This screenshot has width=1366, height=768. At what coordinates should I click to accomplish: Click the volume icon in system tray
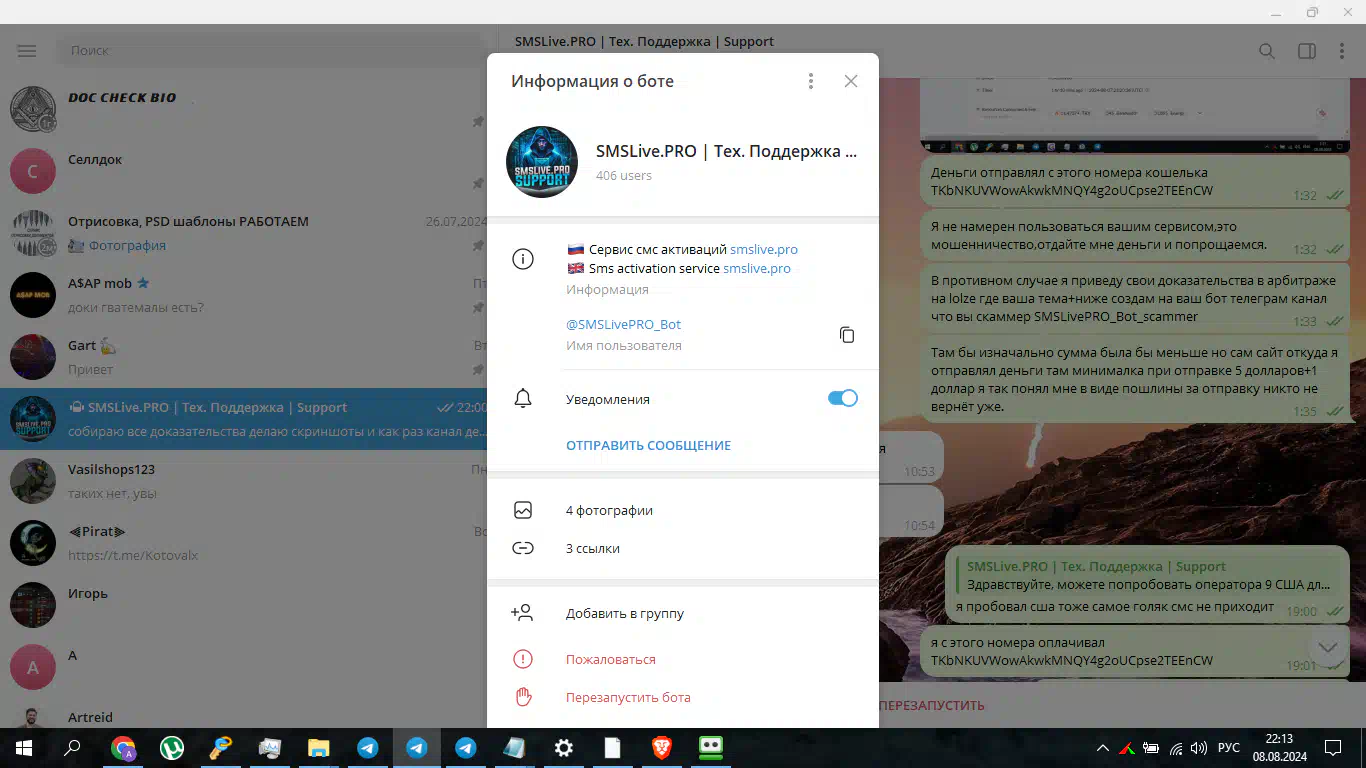1200,748
